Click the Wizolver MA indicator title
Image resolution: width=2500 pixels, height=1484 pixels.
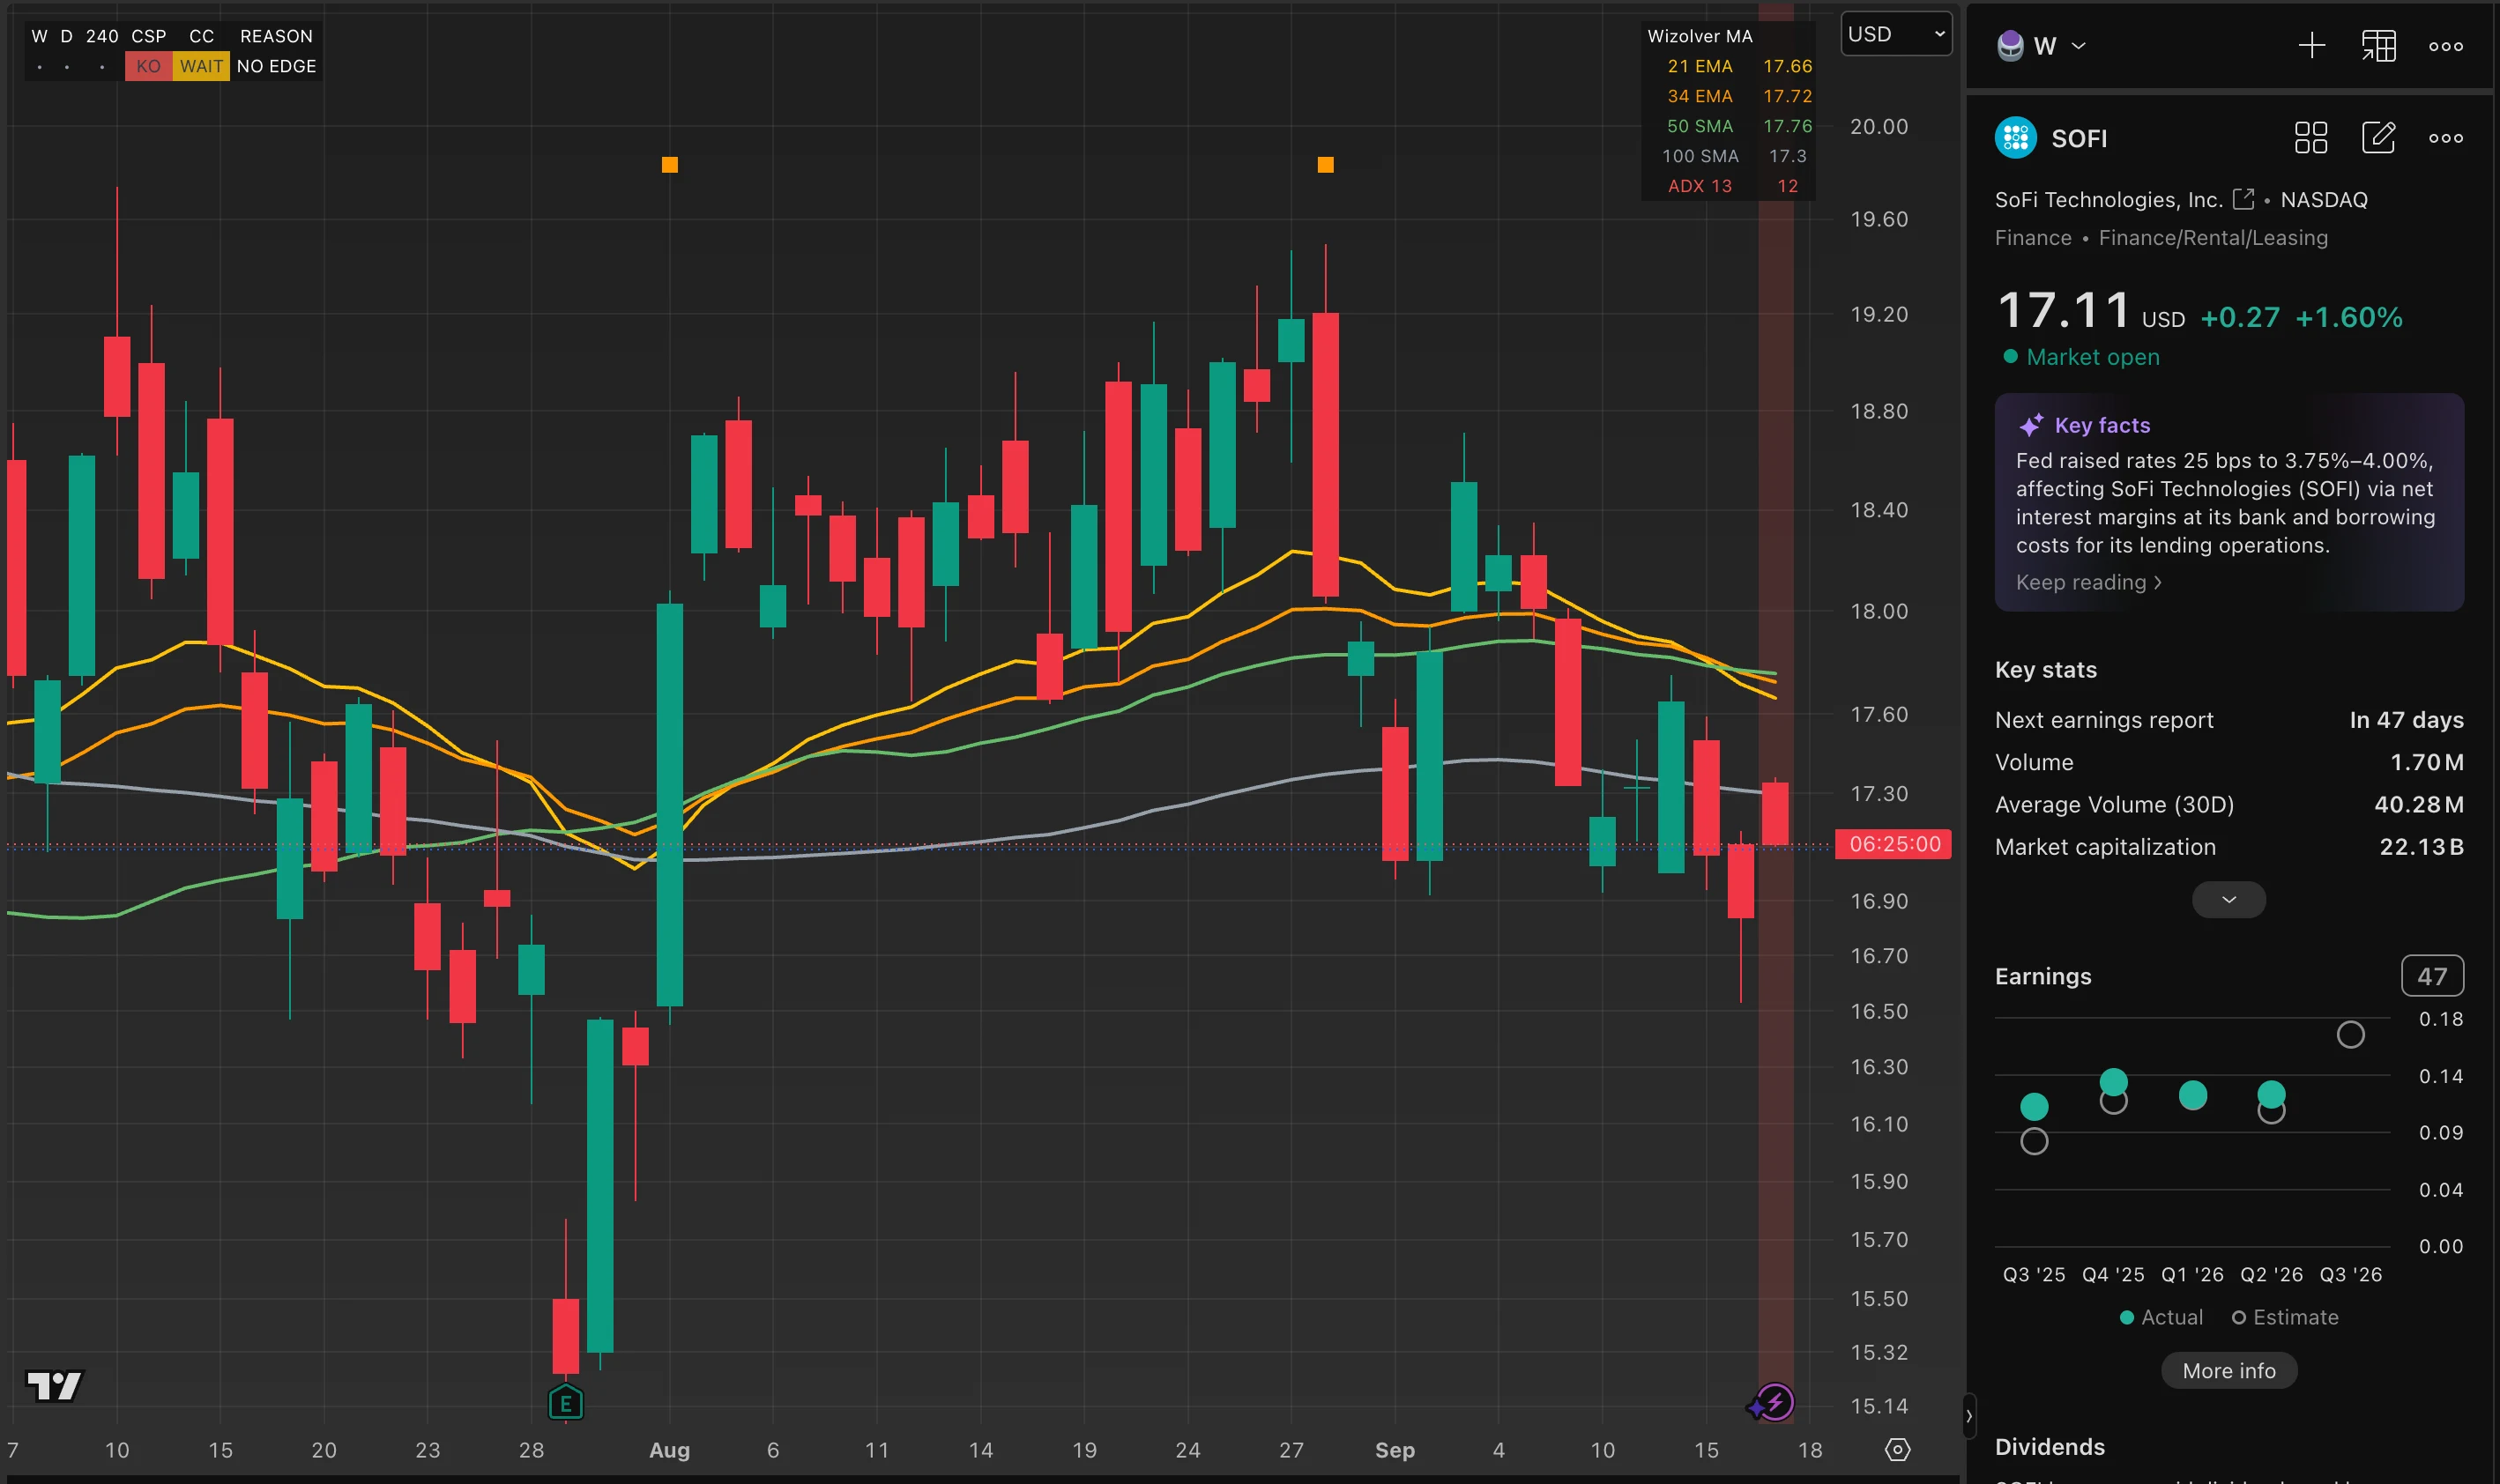(x=1700, y=36)
